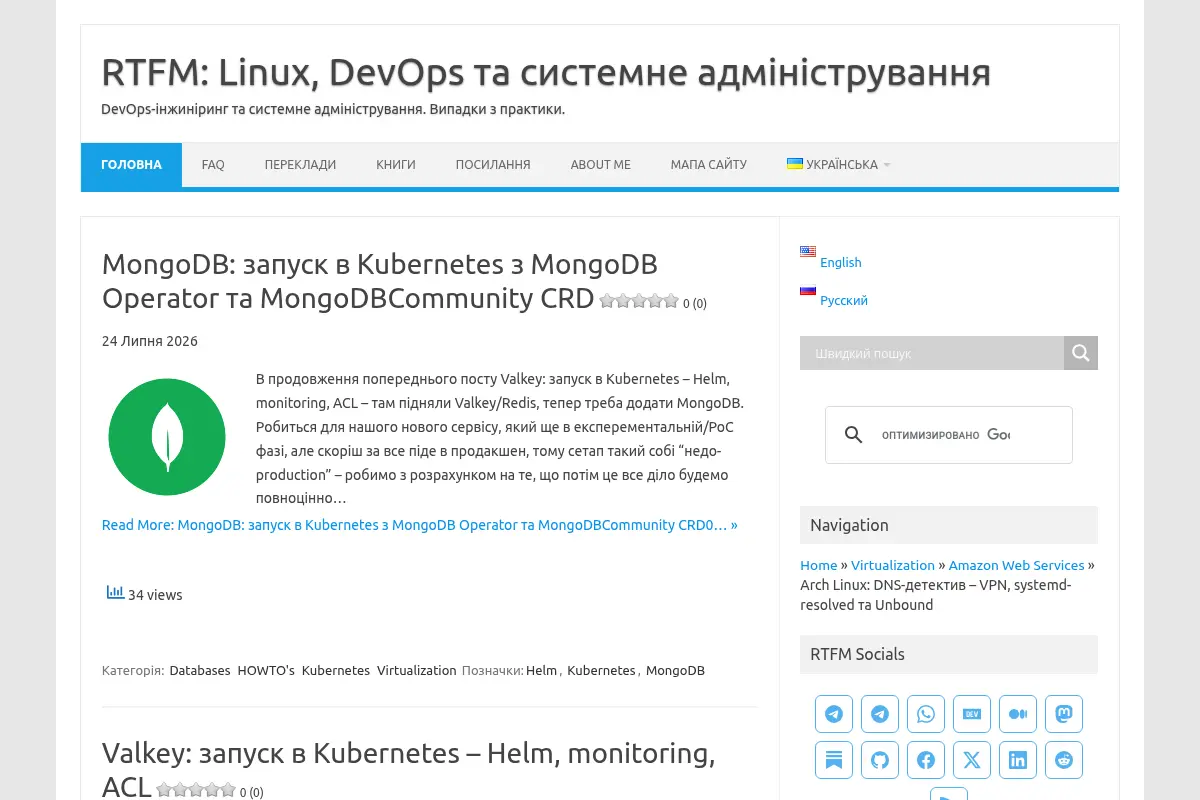This screenshot has width=1200, height=800.
Task: Click the 34 views counter text
Action: point(155,594)
